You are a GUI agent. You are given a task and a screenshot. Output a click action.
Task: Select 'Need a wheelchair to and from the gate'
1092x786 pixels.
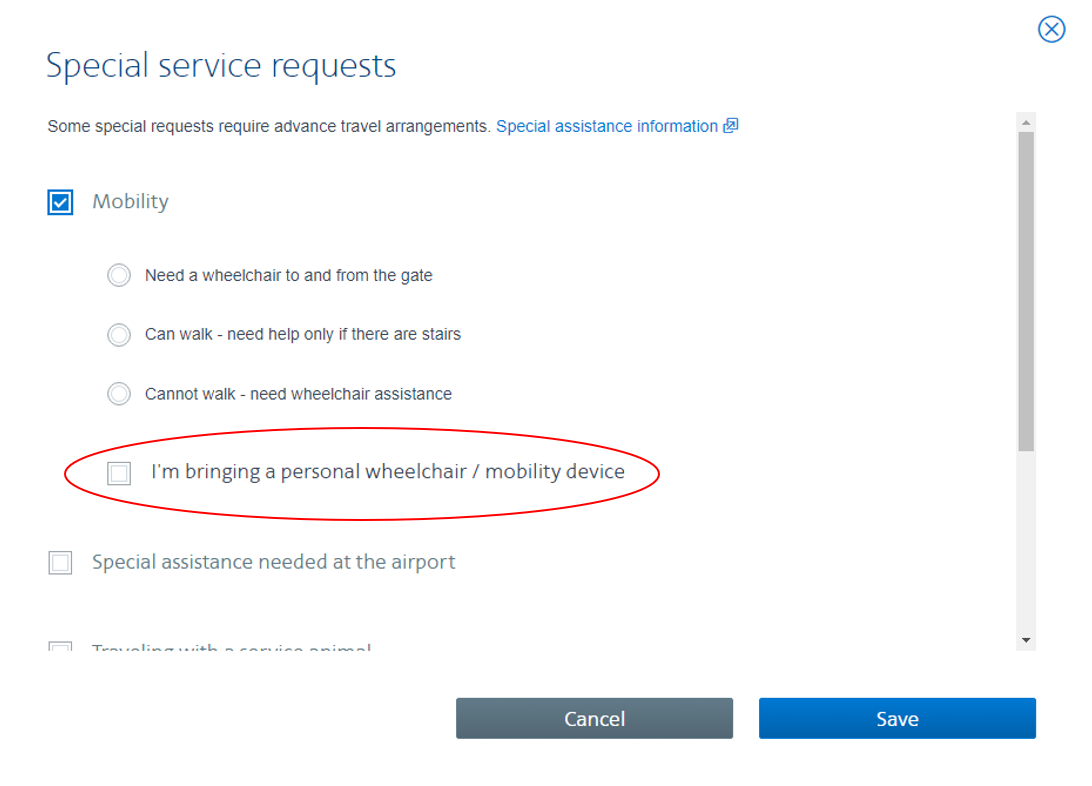(119, 275)
